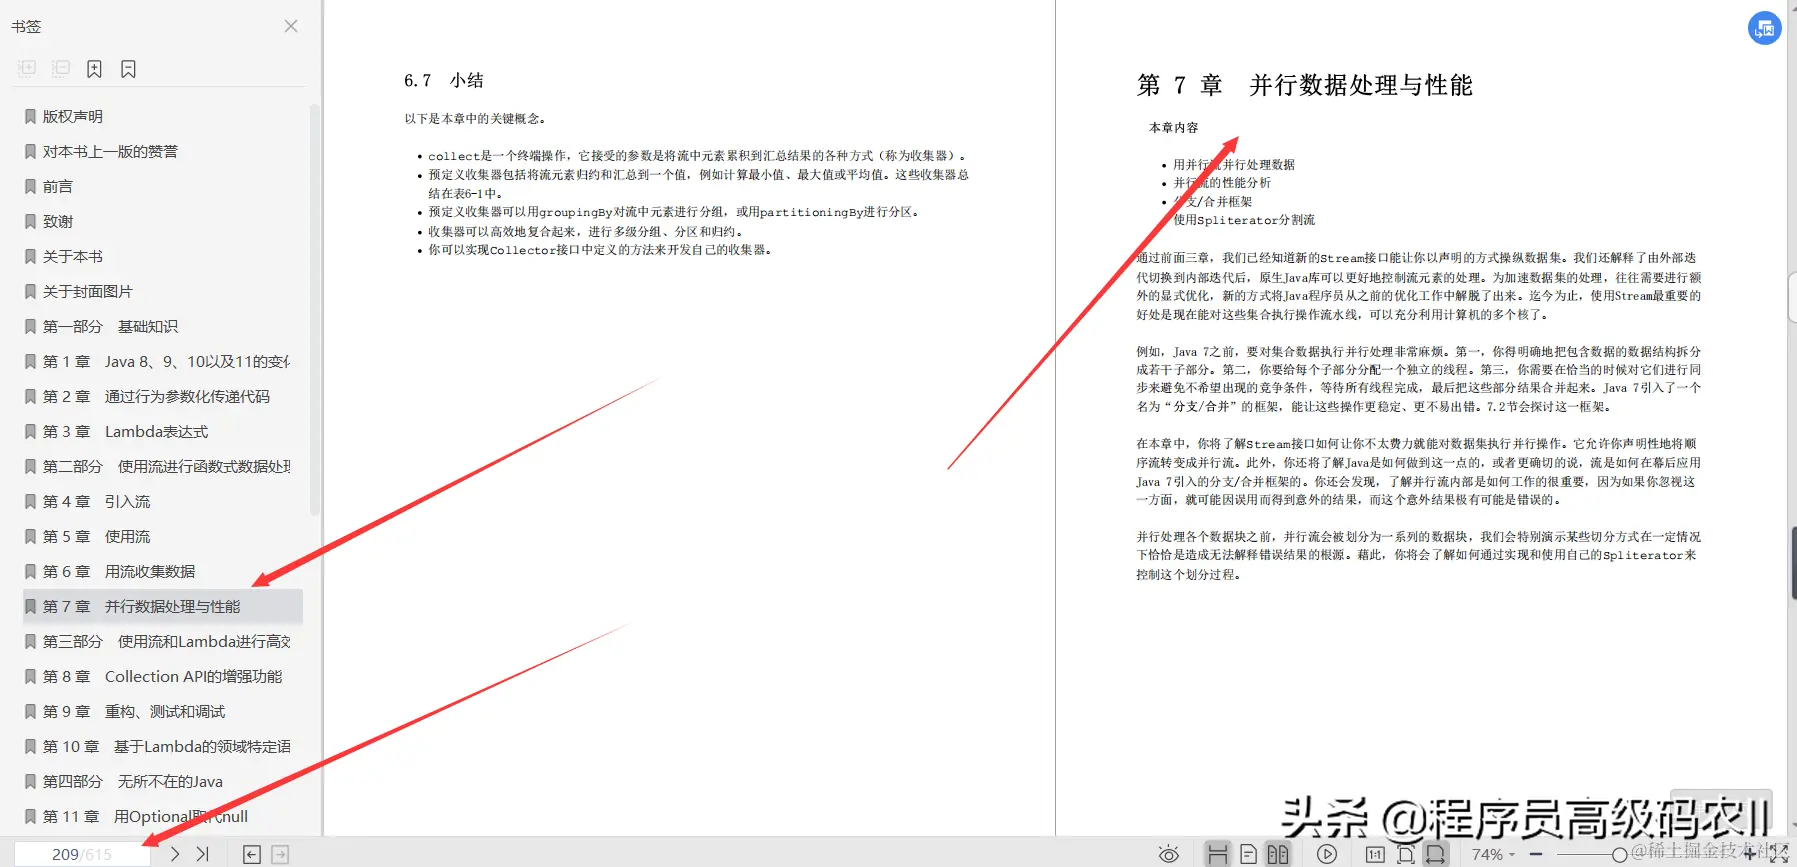Select 第四部分 无所不在的Java bookmark

tap(162, 781)
